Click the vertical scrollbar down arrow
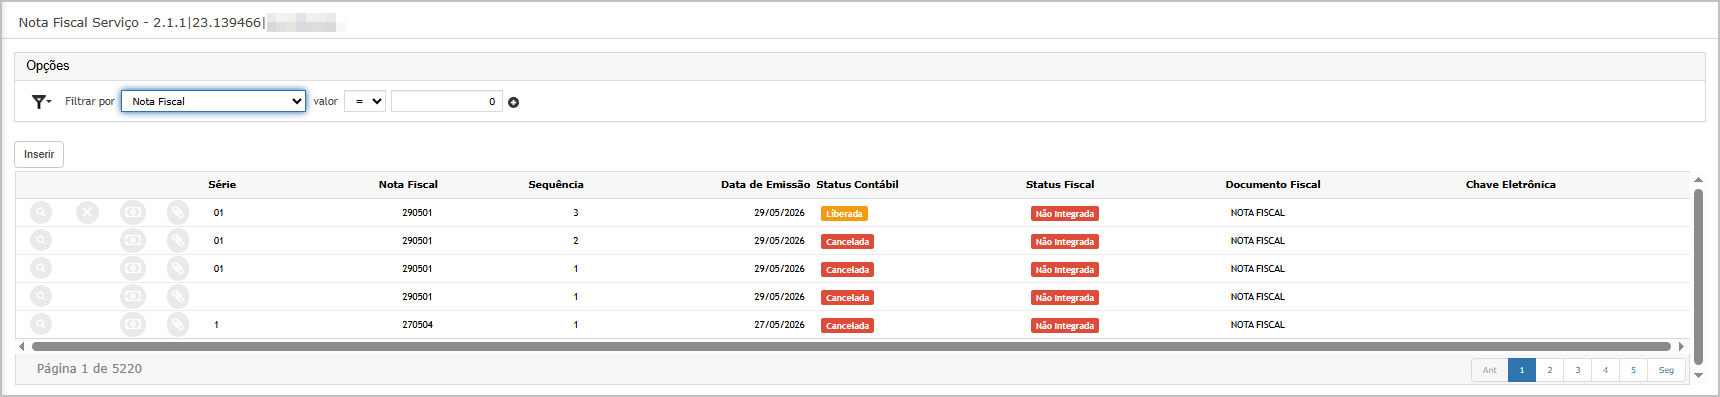The height and width of the screenshot is (397, 1720). coord(1698,375)
